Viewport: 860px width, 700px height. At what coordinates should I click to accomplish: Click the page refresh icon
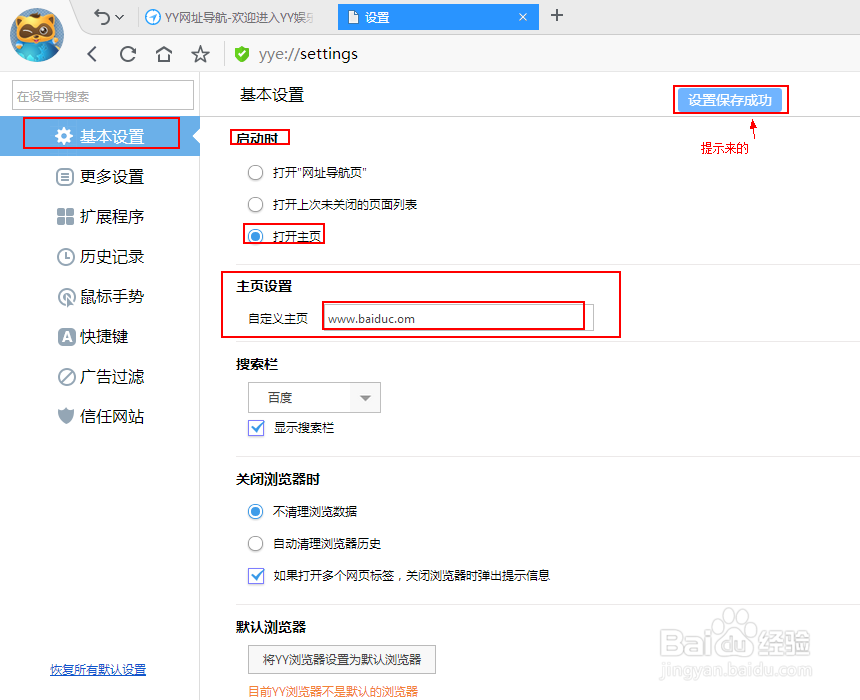coord(127,54)
